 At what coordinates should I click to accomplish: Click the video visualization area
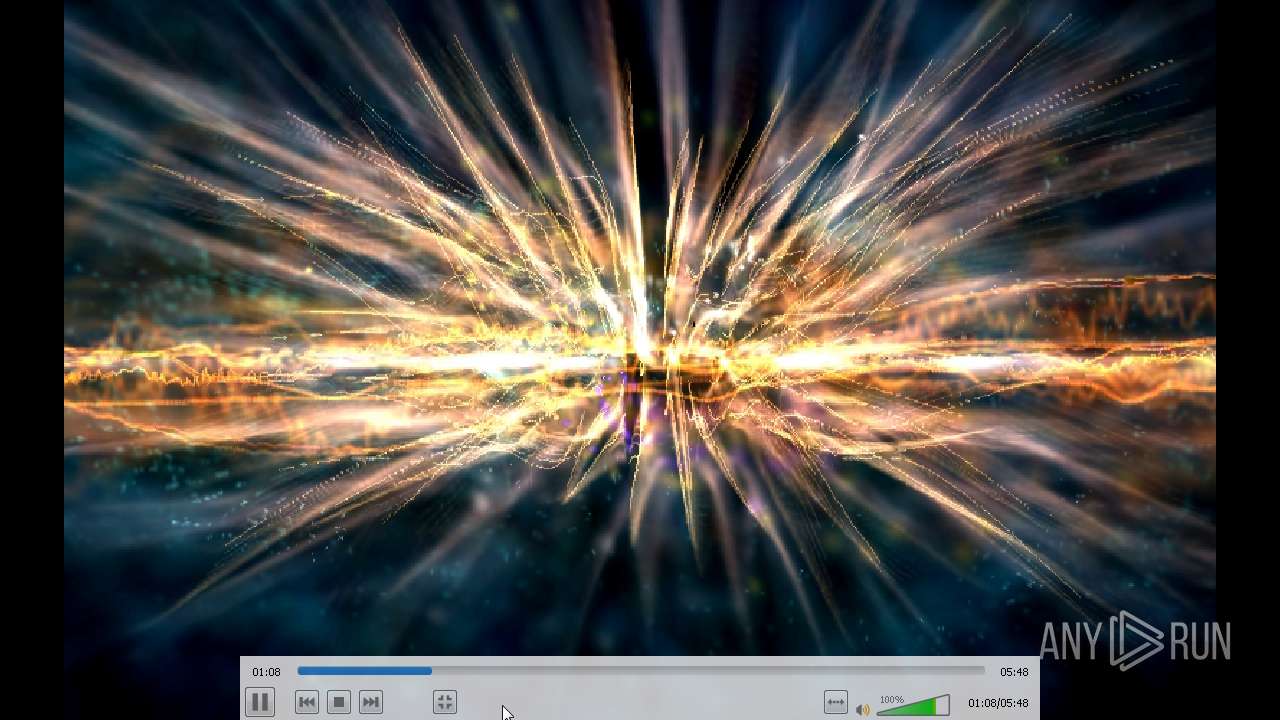point(640,328)
